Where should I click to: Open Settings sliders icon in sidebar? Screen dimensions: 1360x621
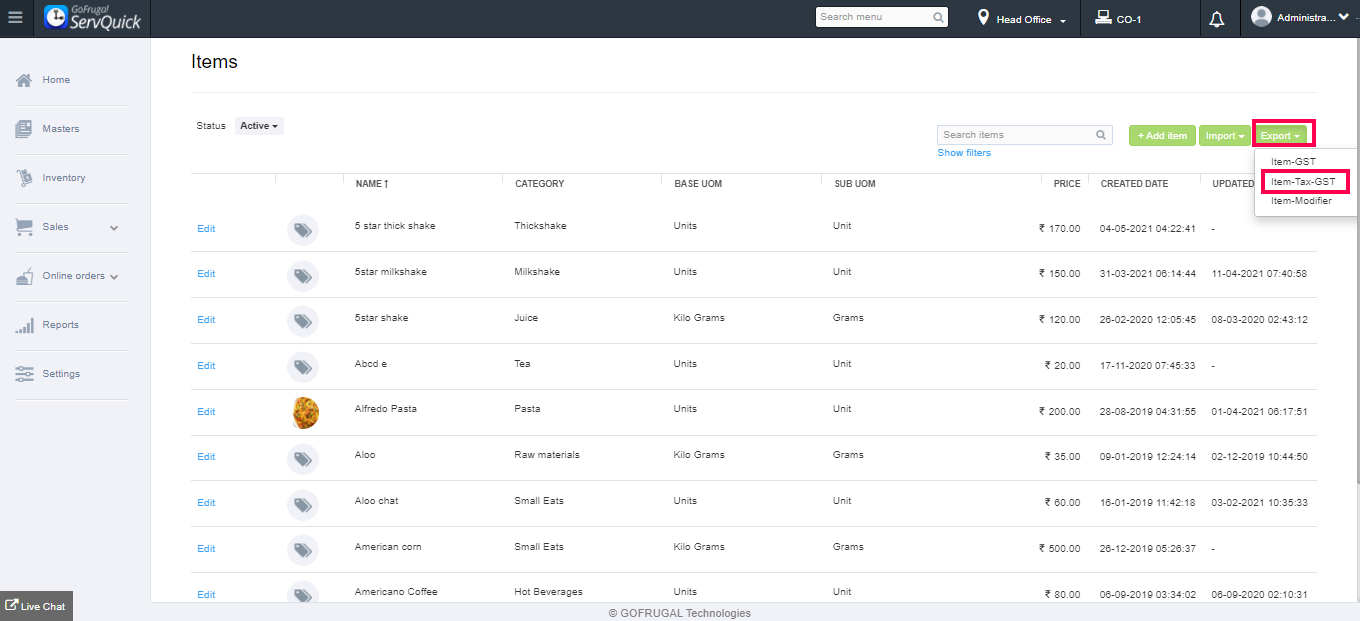[24, 374]
